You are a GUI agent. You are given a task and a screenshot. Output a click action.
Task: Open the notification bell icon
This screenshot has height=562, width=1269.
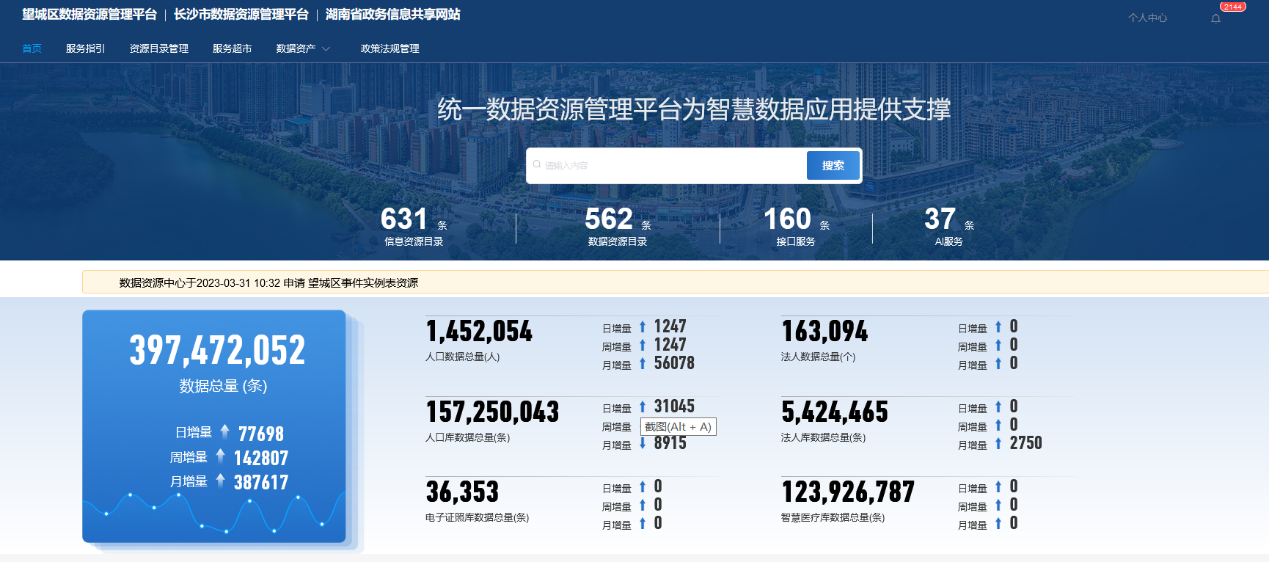tap(1216, 18)
